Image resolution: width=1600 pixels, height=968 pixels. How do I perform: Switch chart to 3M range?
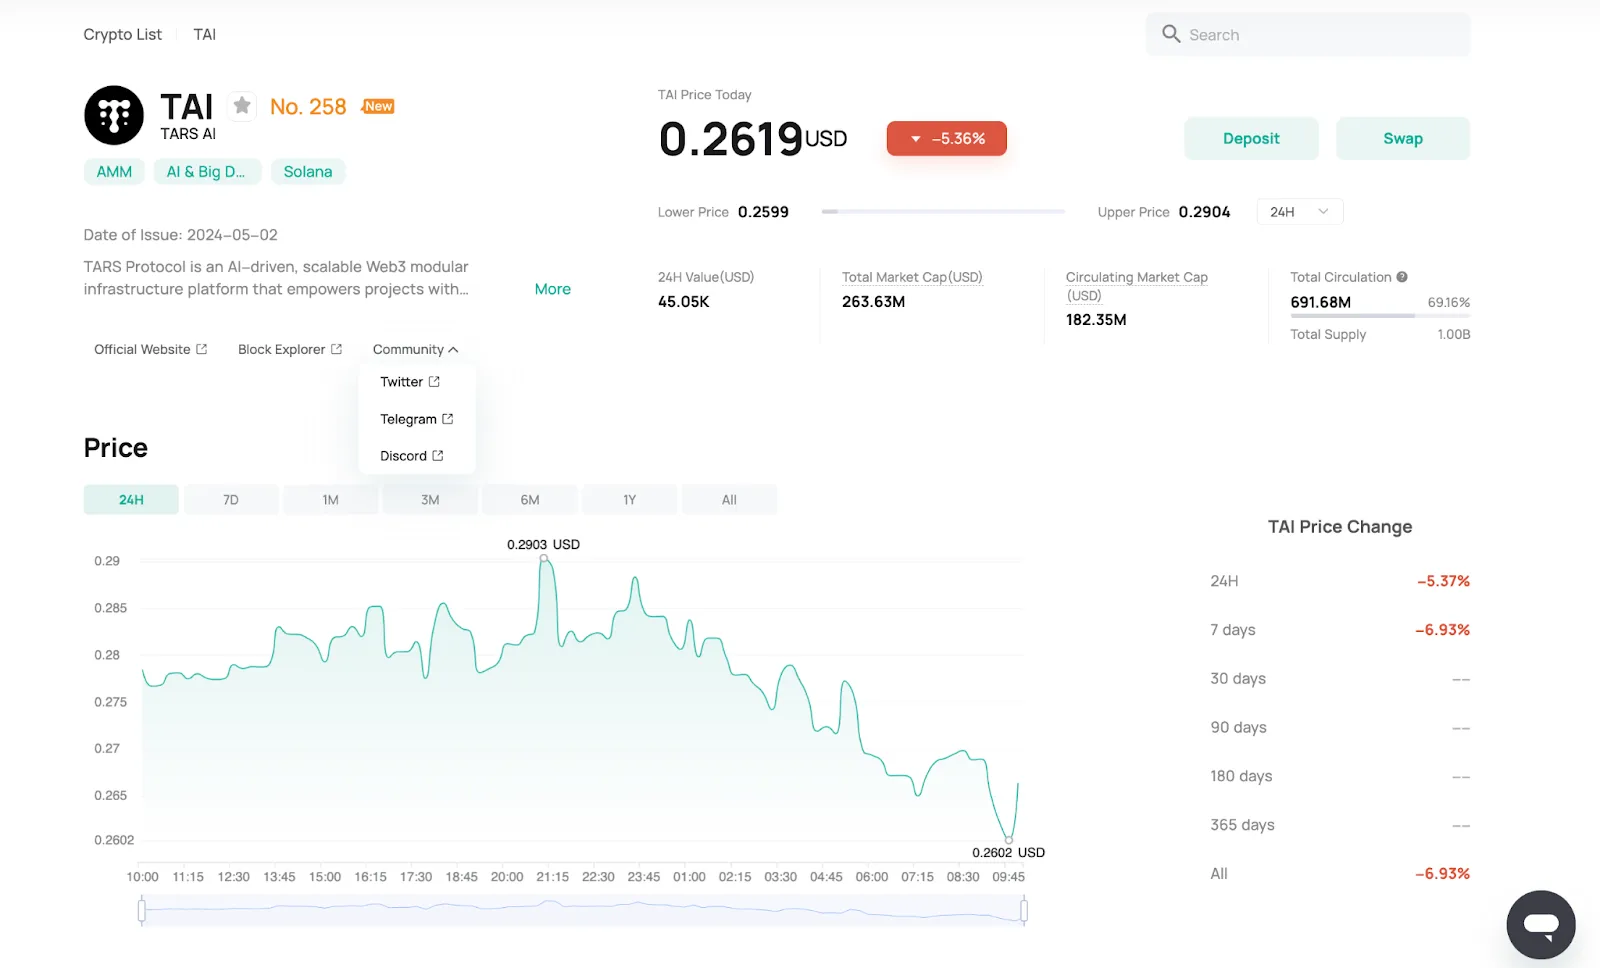pyautogui.click(x=430, y=500)
